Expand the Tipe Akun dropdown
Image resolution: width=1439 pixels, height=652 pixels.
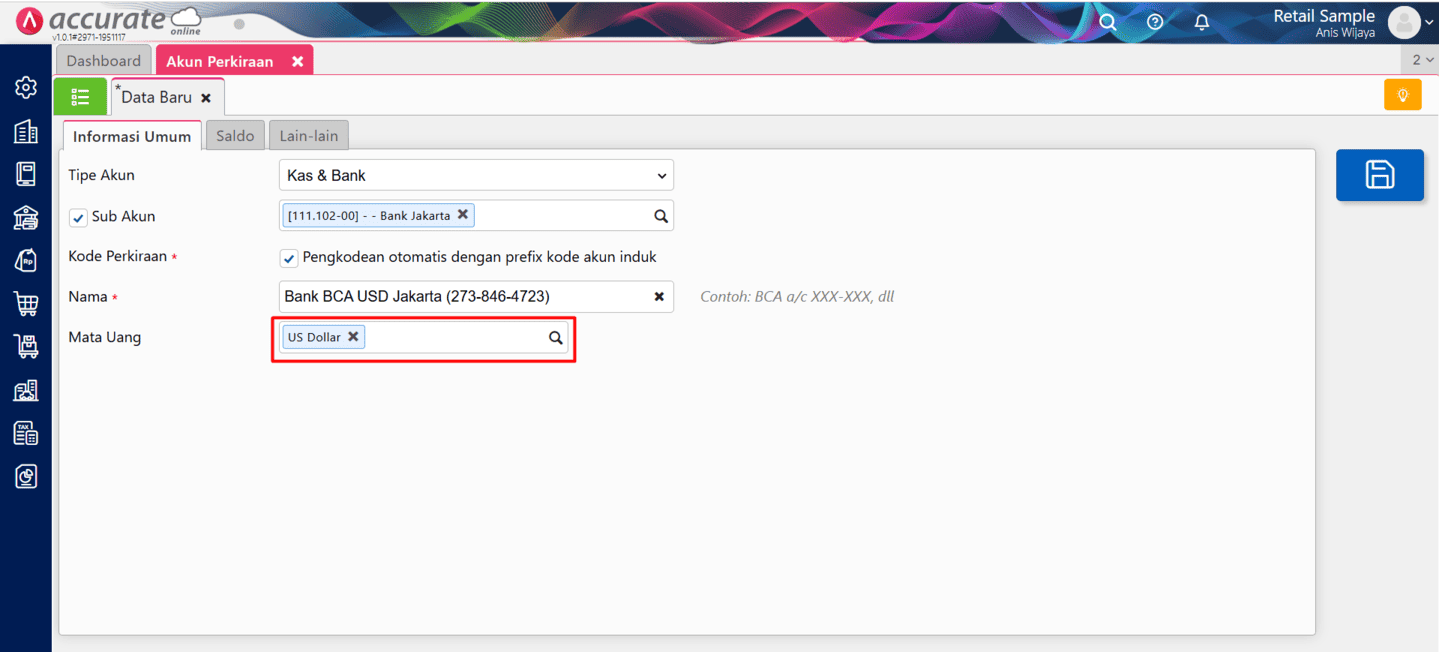(476, 175)
